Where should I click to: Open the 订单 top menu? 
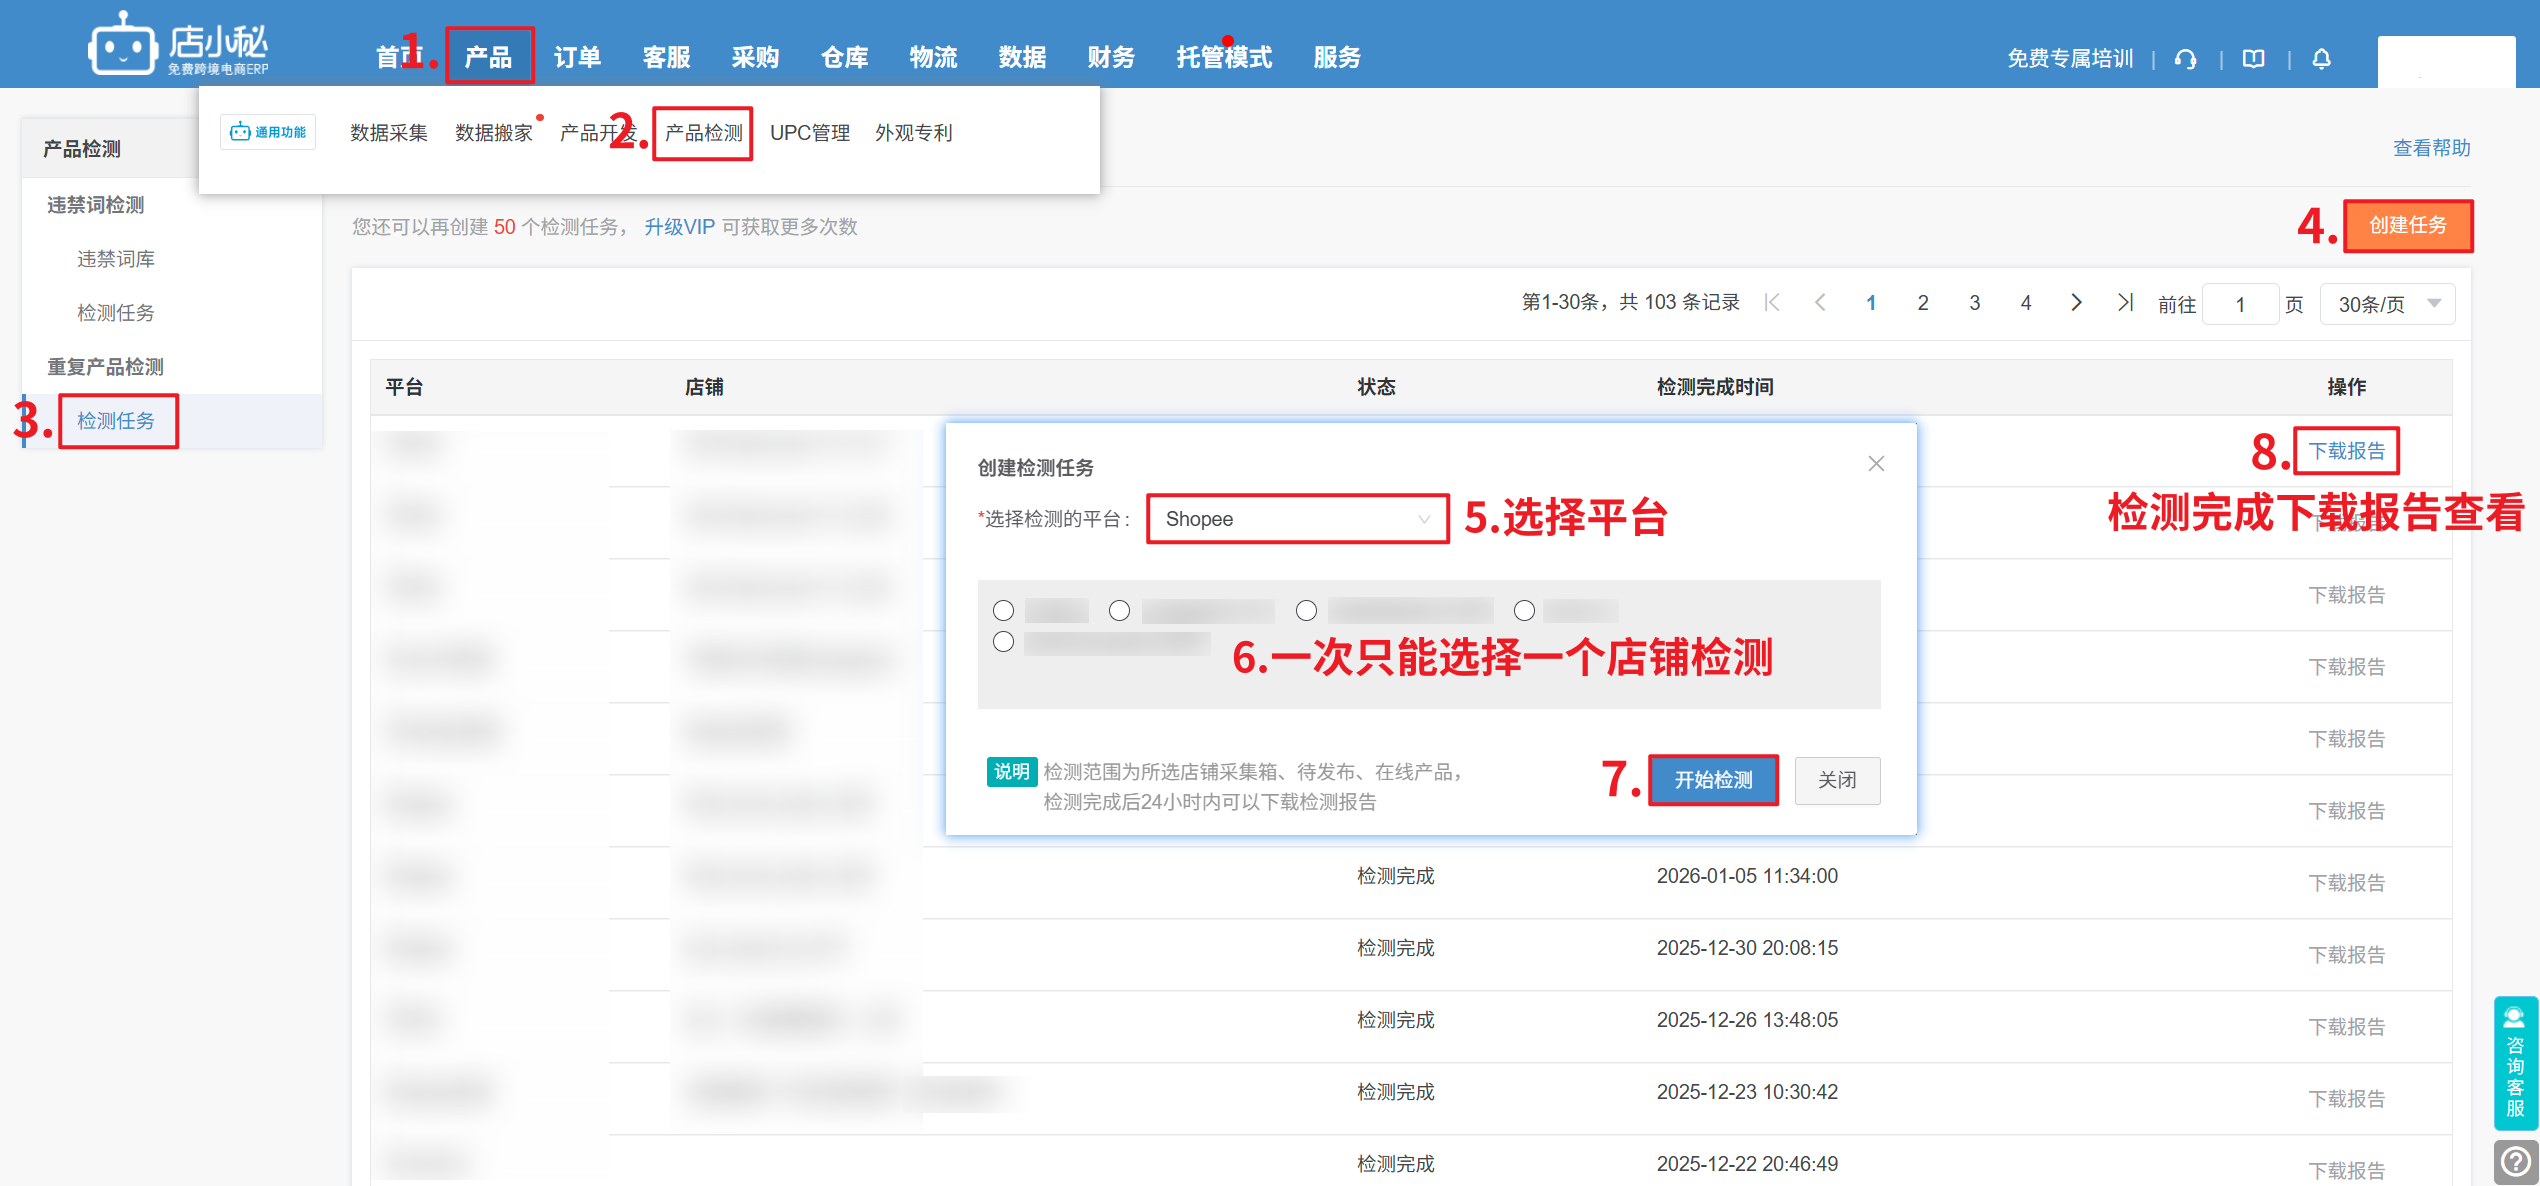point(577,57)
